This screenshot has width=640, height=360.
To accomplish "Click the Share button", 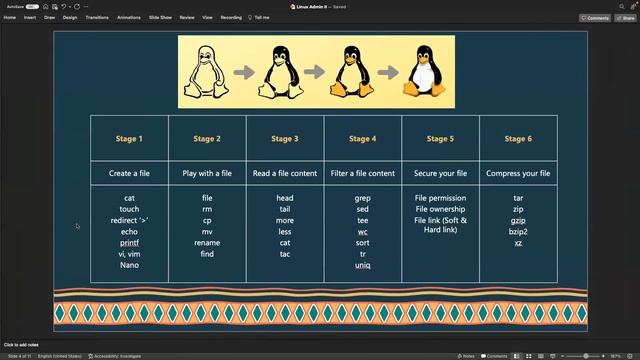I will click(x=626, y=18).
